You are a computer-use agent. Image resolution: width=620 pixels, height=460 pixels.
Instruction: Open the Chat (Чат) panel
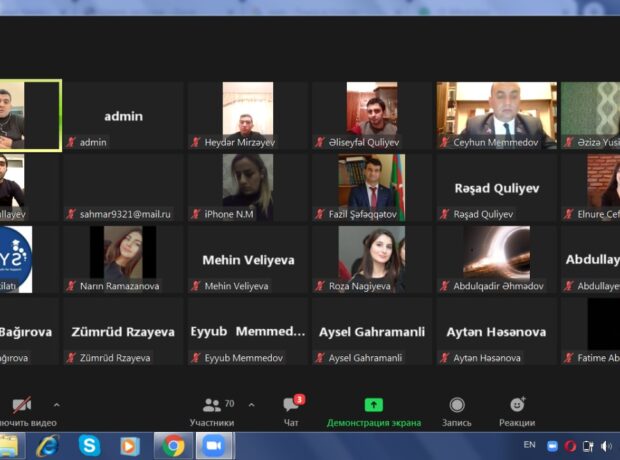(x=291, y=411)
